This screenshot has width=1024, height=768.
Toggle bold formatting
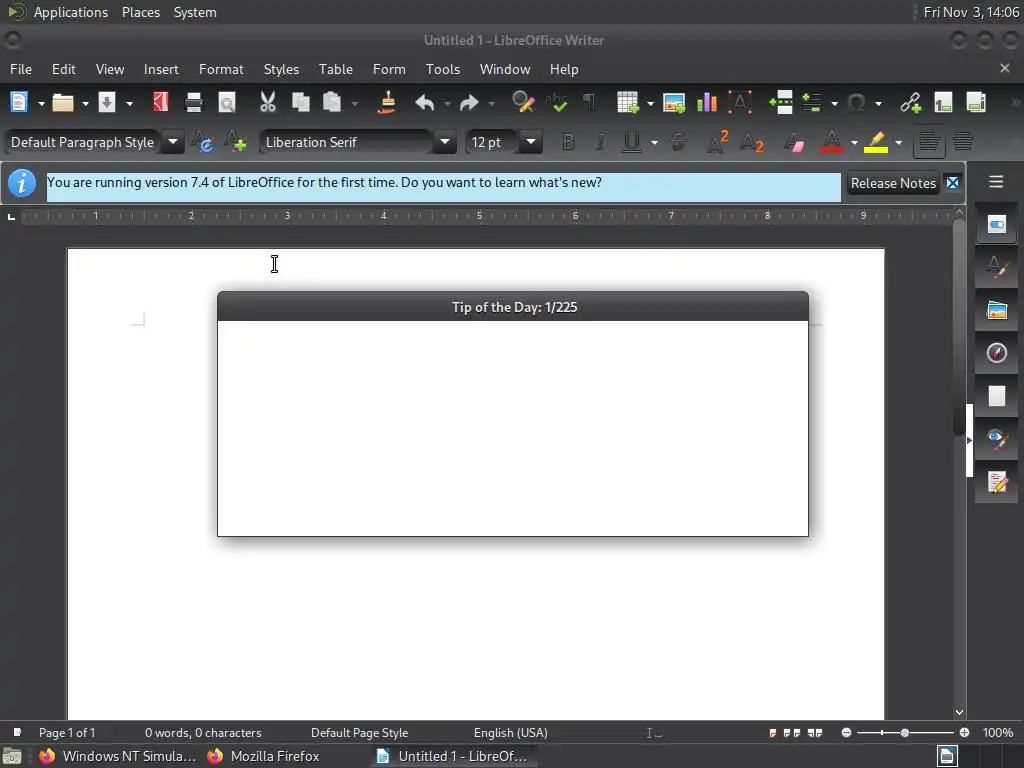click(x=568, y=142)
